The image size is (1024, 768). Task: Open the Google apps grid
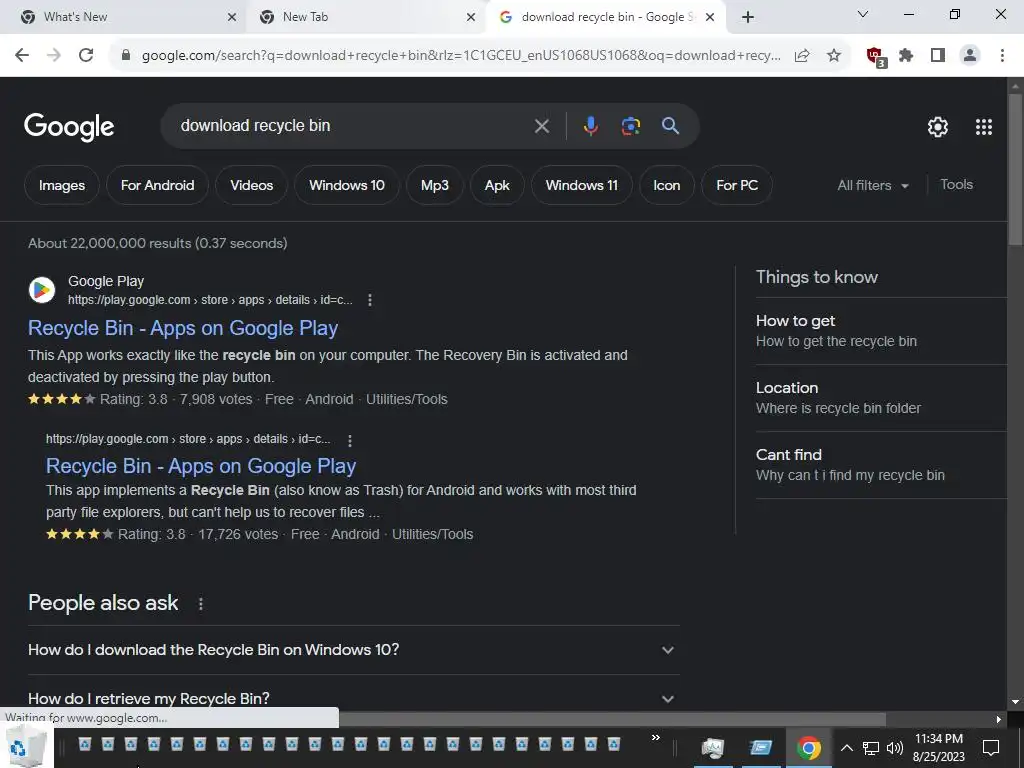tap(984, 127)
